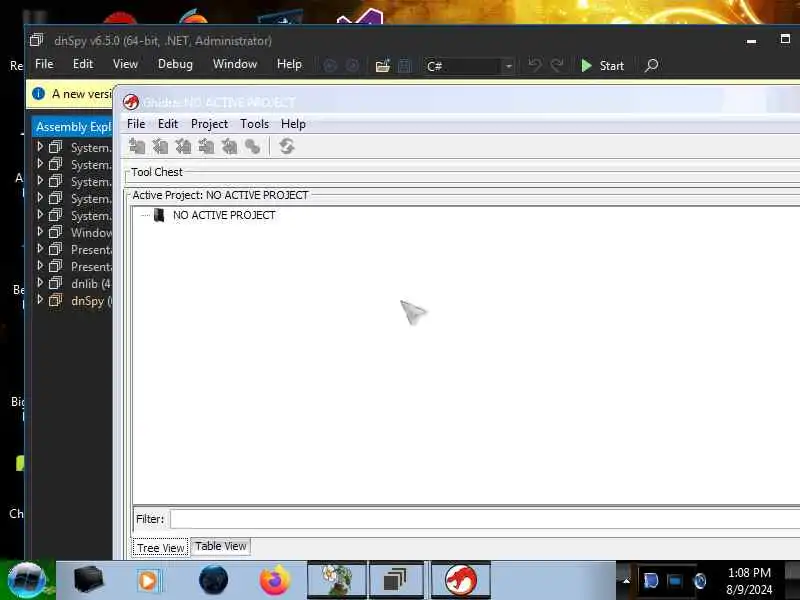Switch to Ghidra's Table View tab
The image size is (800, 600).
pos(220,546)
